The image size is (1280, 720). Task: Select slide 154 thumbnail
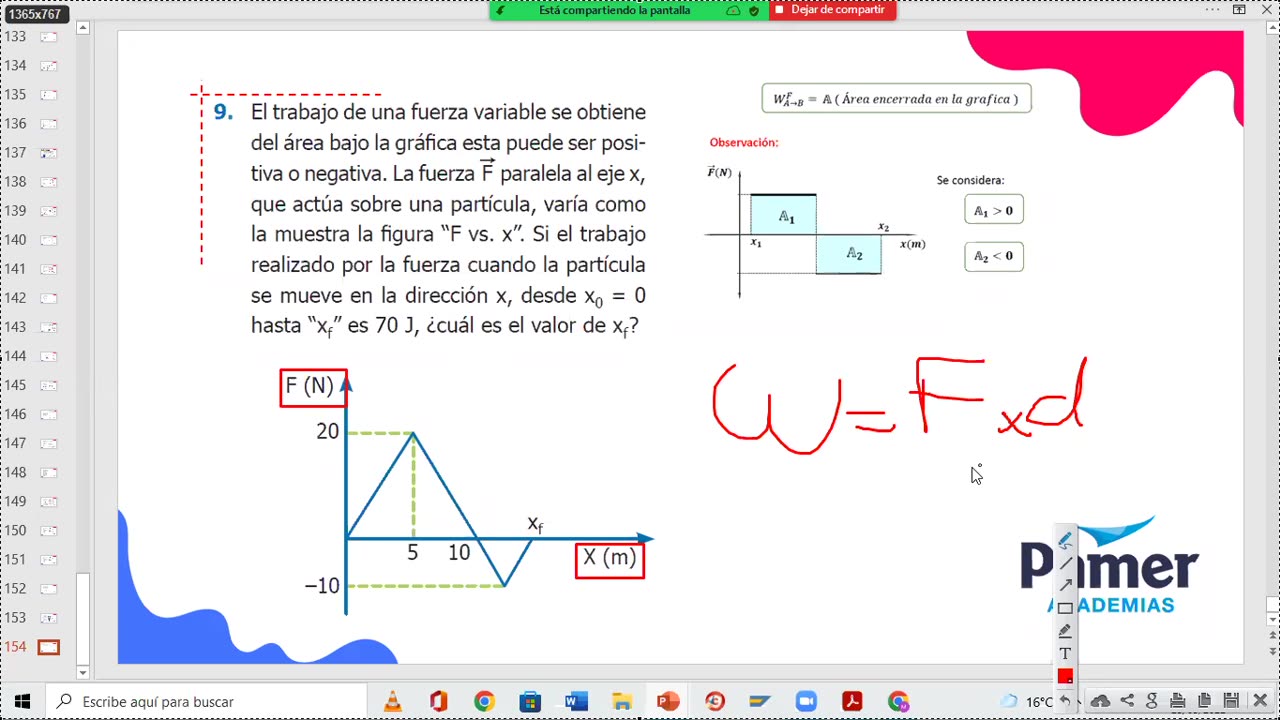coord(48,647)
